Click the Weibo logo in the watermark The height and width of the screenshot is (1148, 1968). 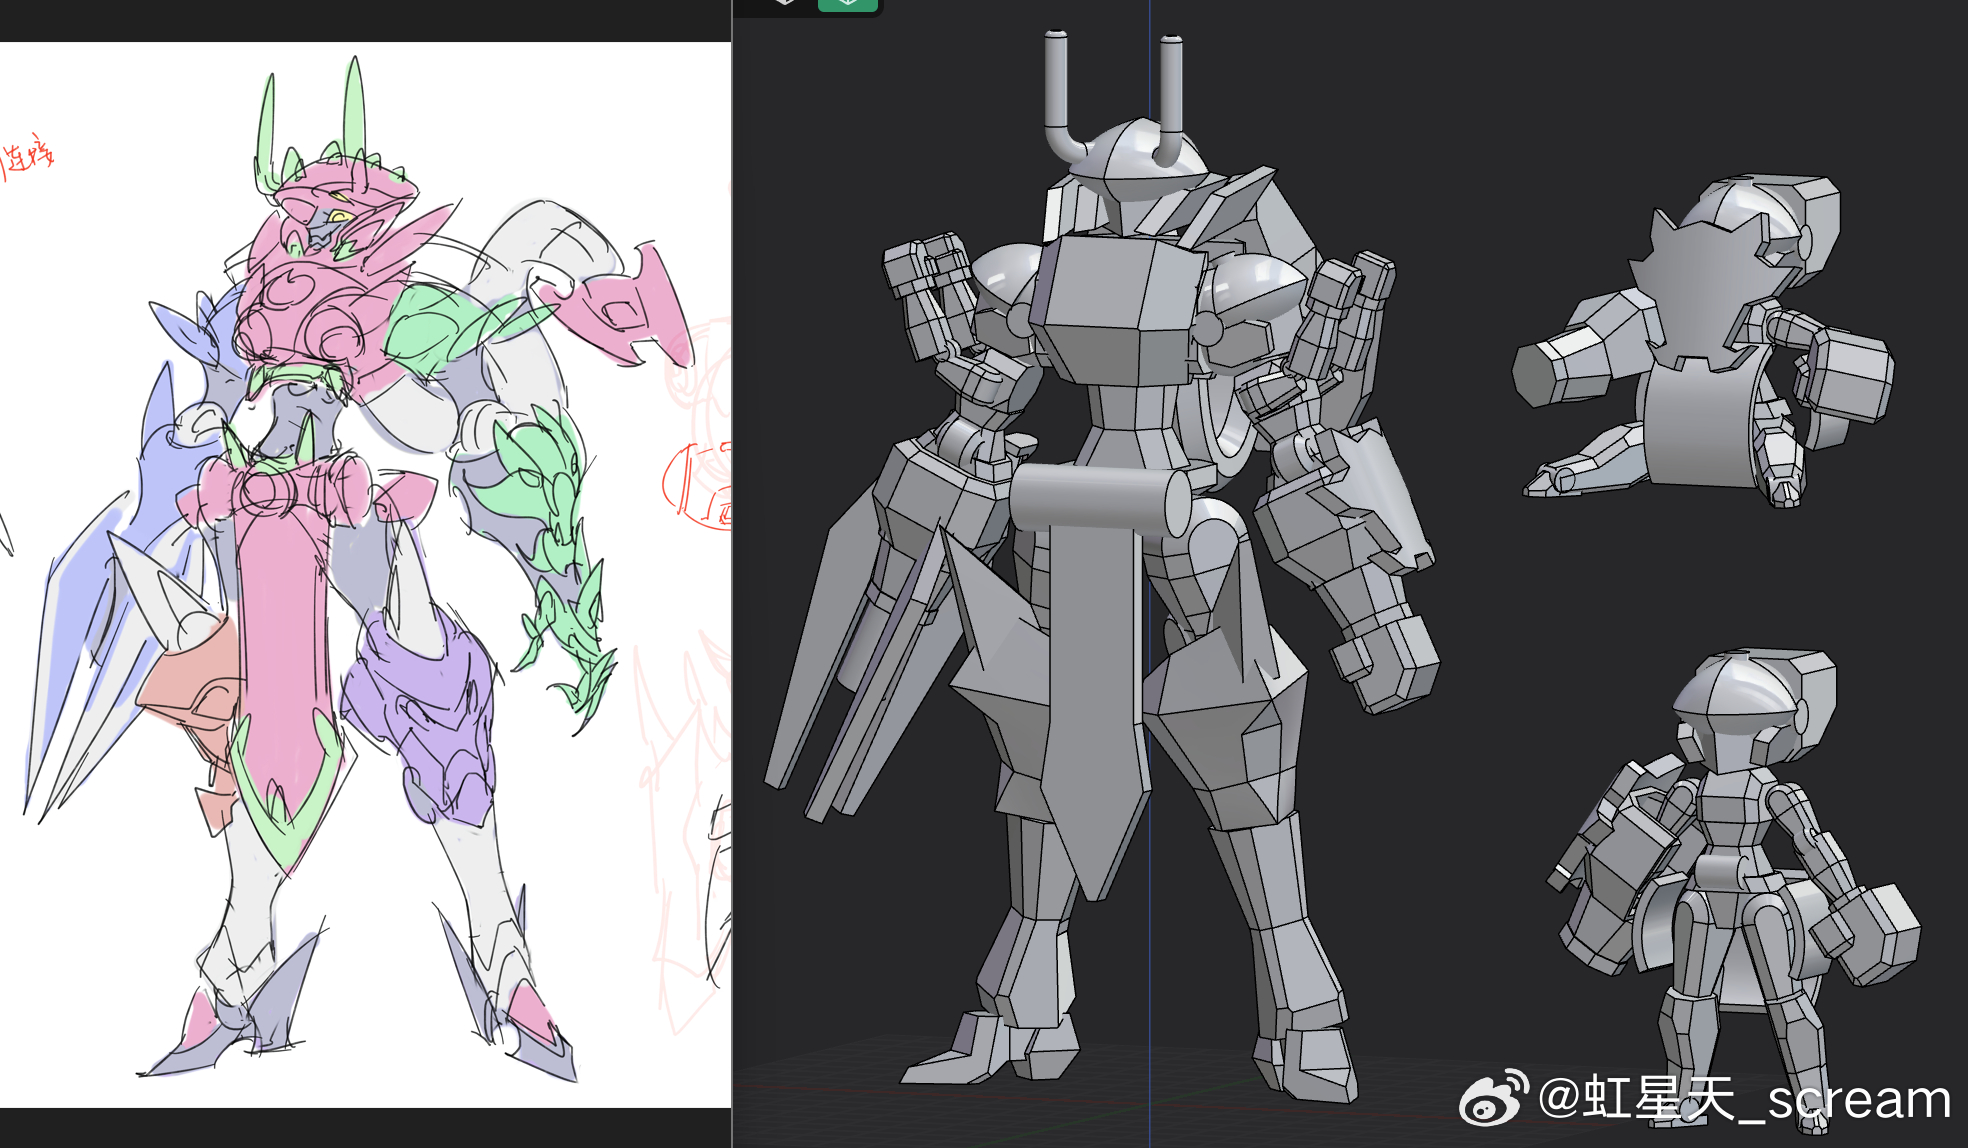tap(1493, 1098)
